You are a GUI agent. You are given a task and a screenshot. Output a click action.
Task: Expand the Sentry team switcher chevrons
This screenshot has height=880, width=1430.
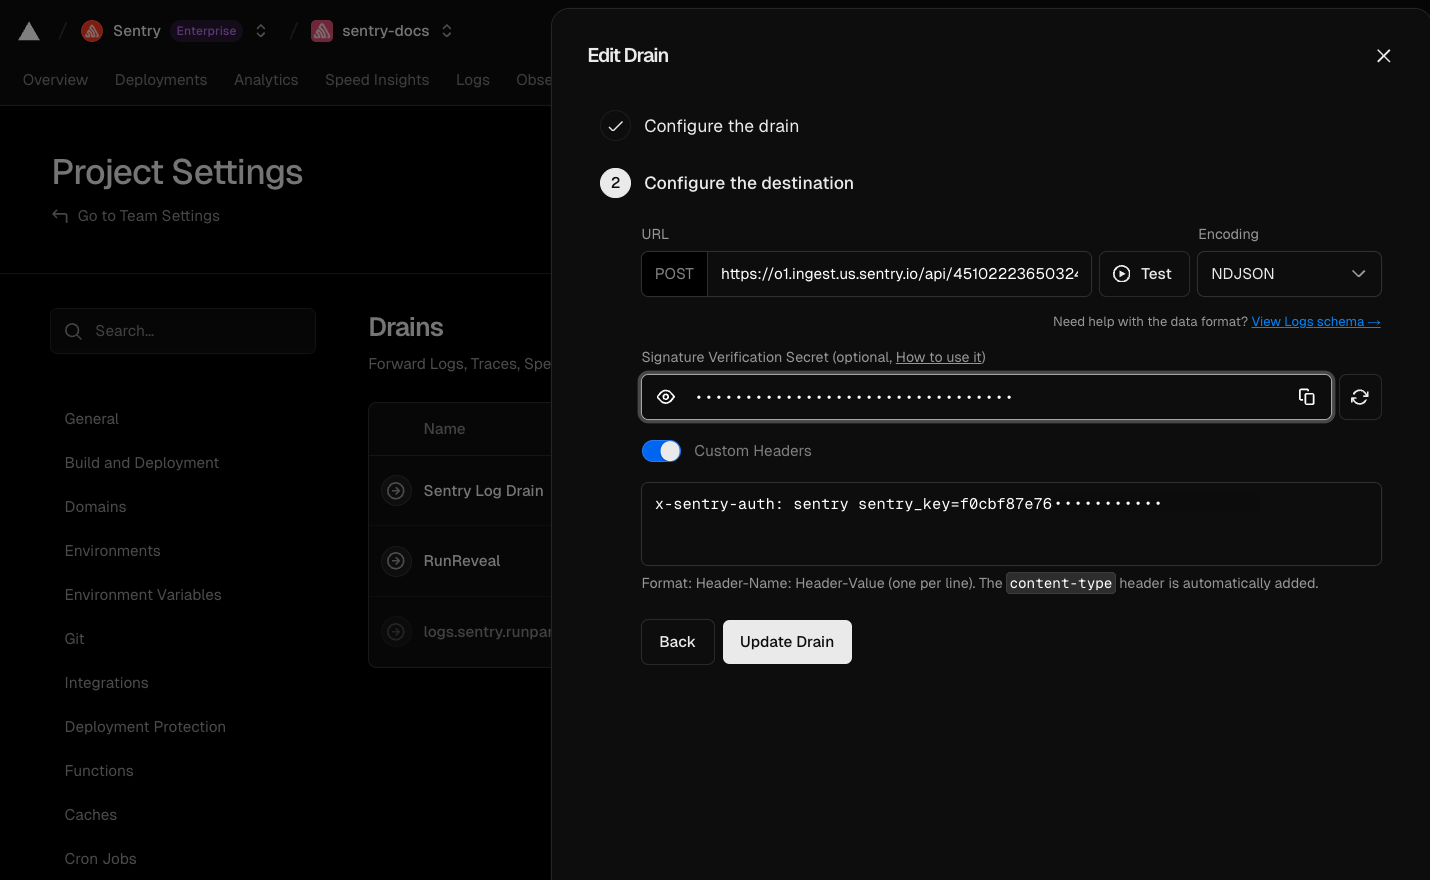click(x=261, y=31)
